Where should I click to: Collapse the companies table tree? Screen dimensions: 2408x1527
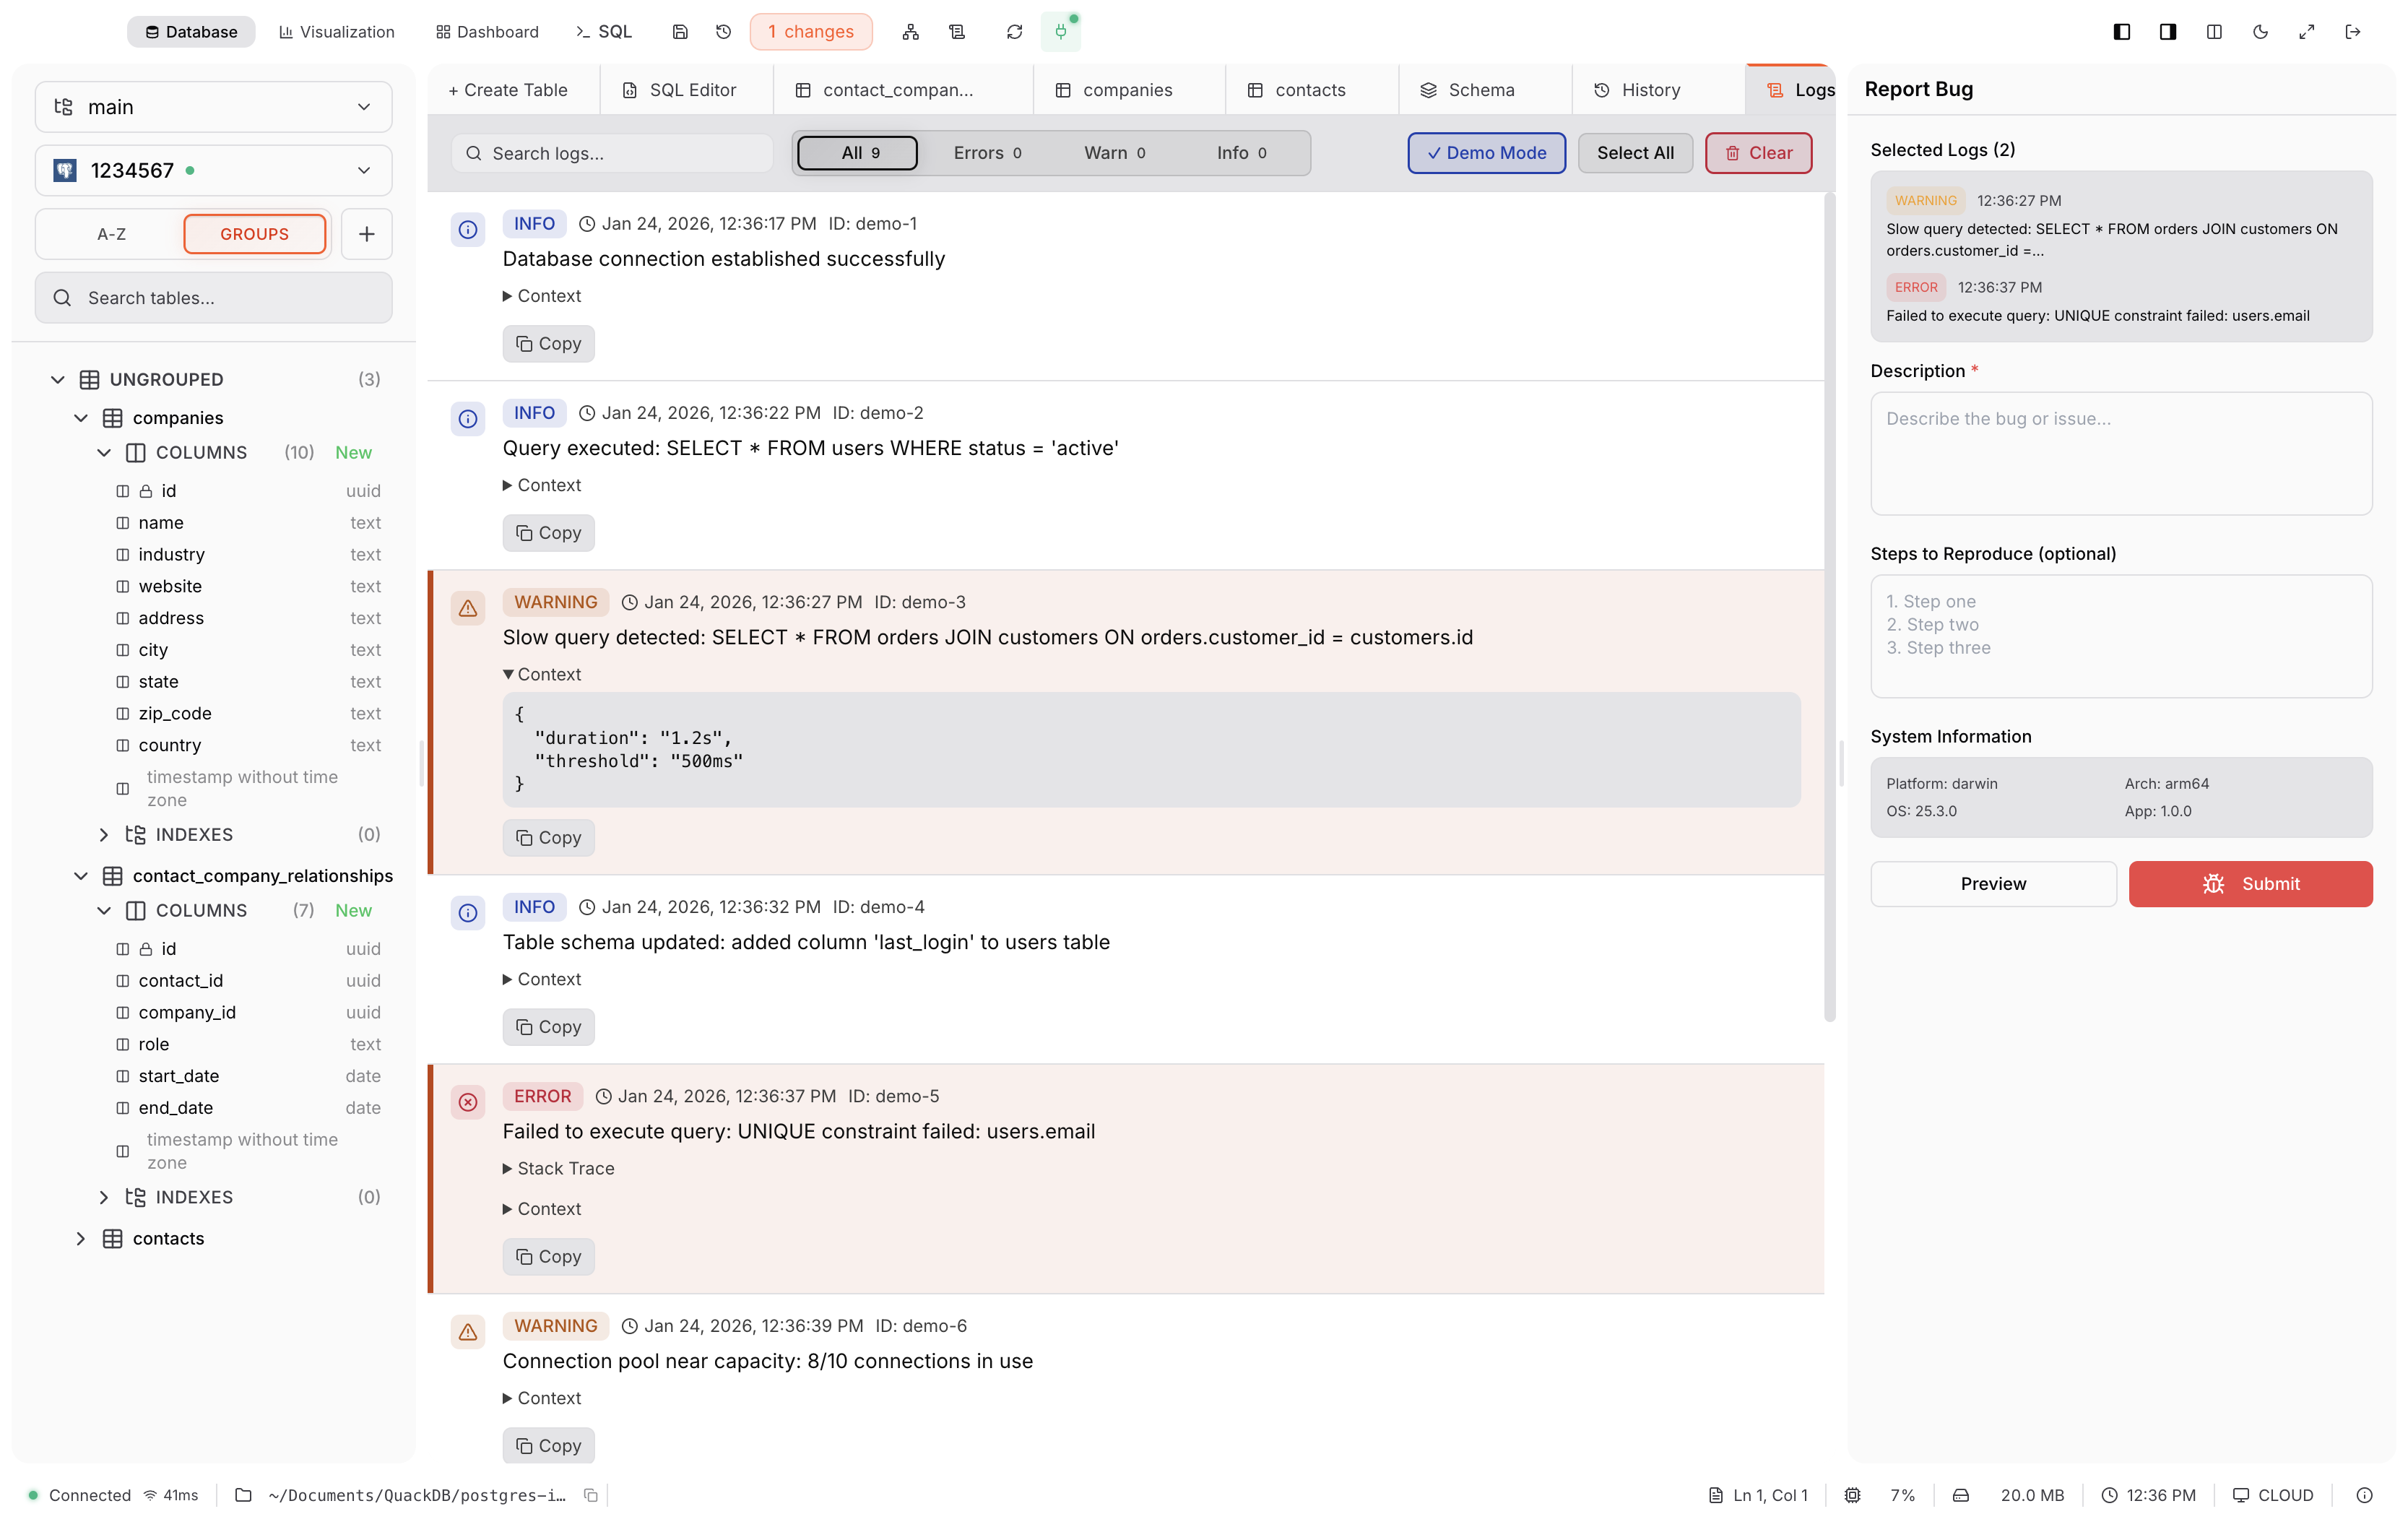tap(81, 418)
